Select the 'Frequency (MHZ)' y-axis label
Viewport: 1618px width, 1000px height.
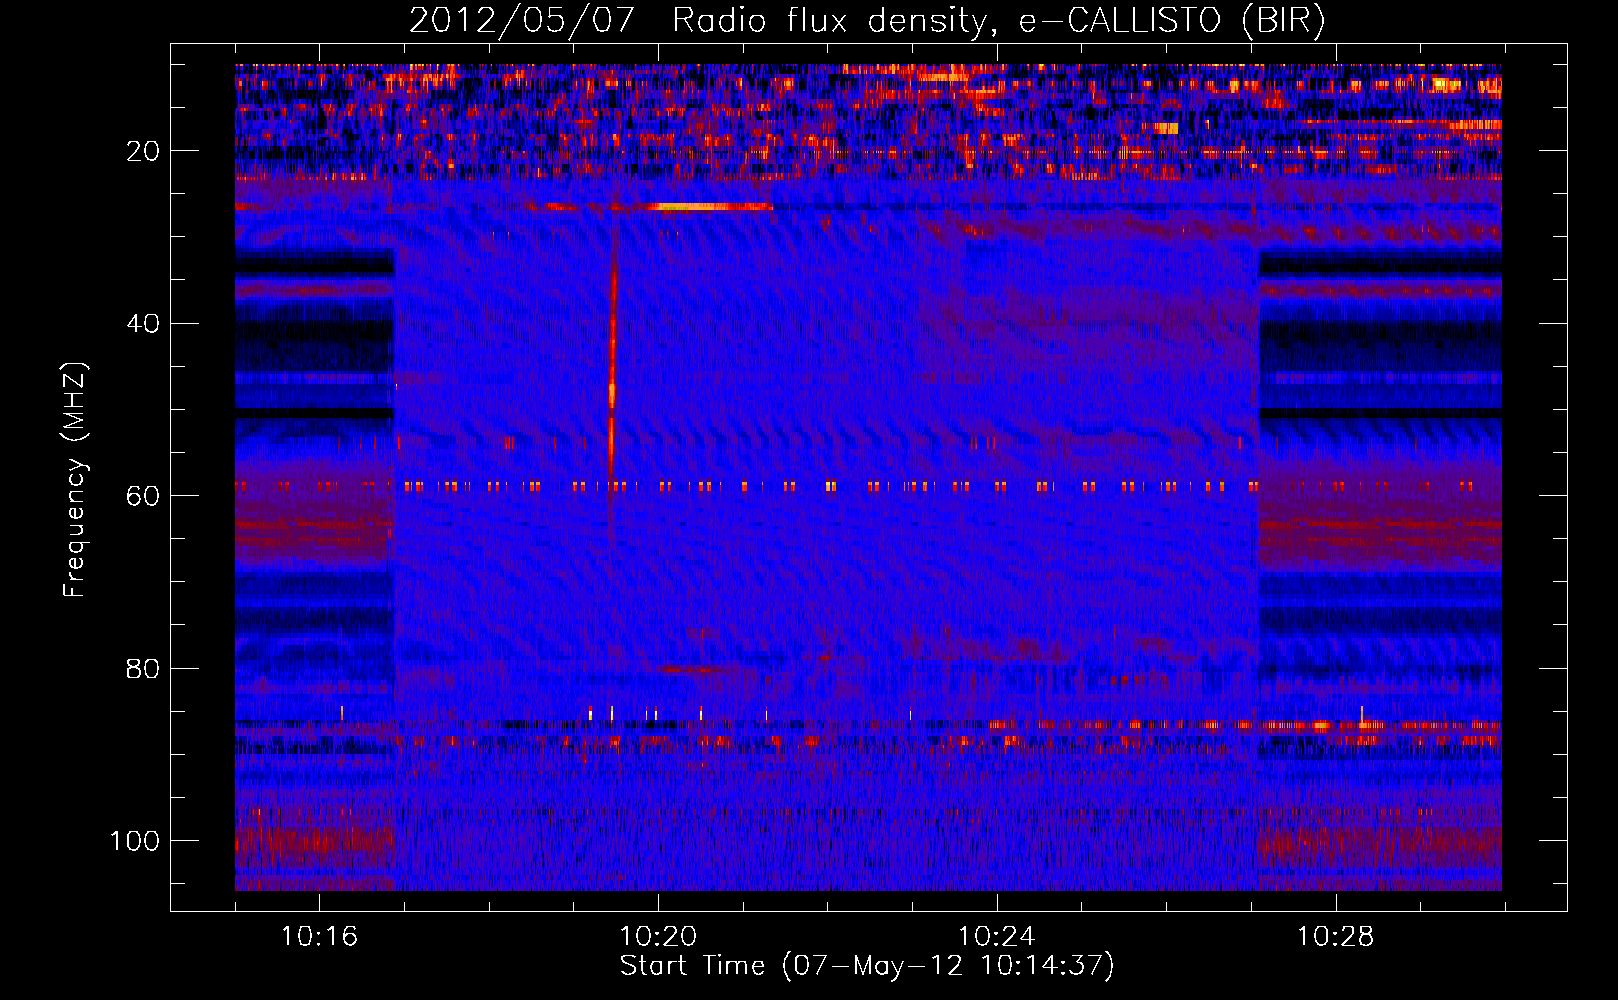pyautogui.click(x=75, y=479)
